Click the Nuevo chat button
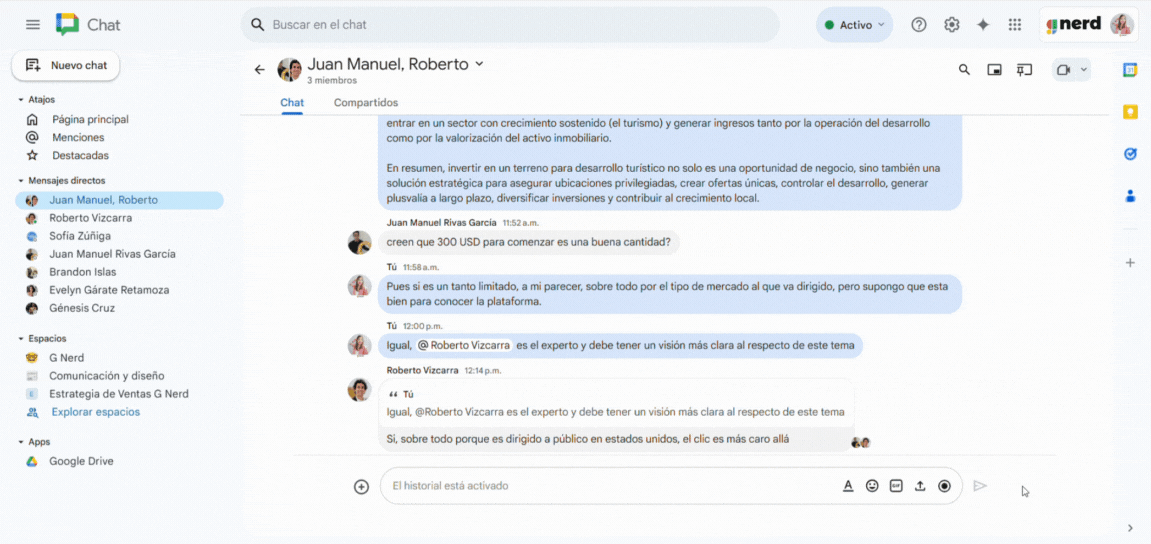The image size is (1151, 544). coord(66,65)
